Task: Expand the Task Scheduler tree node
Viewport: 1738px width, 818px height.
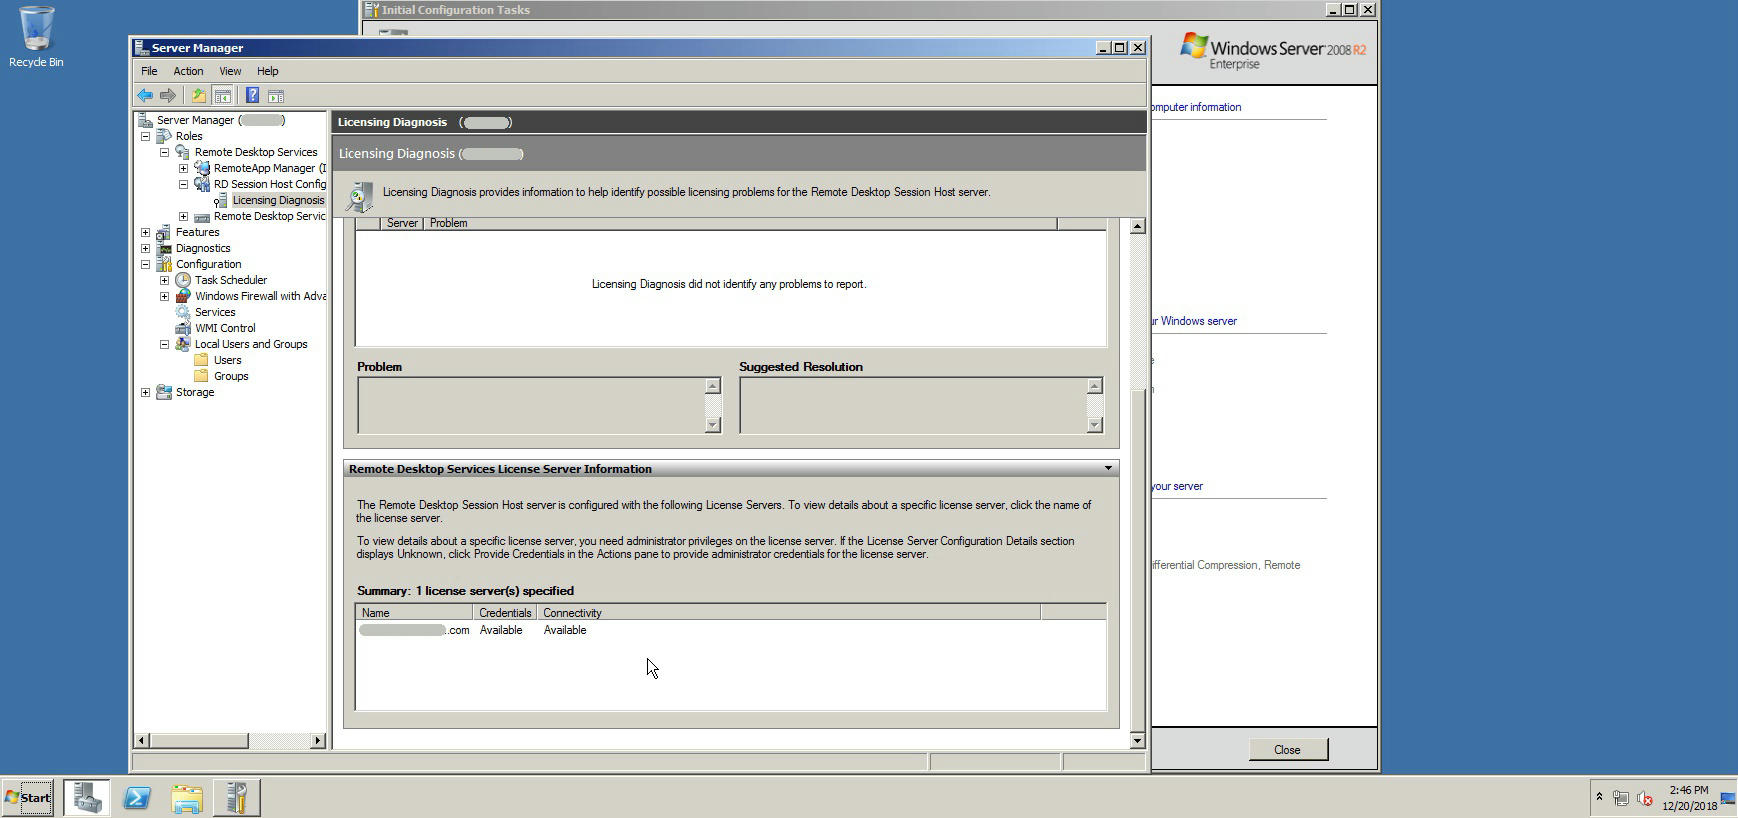Action: point(165,280)
